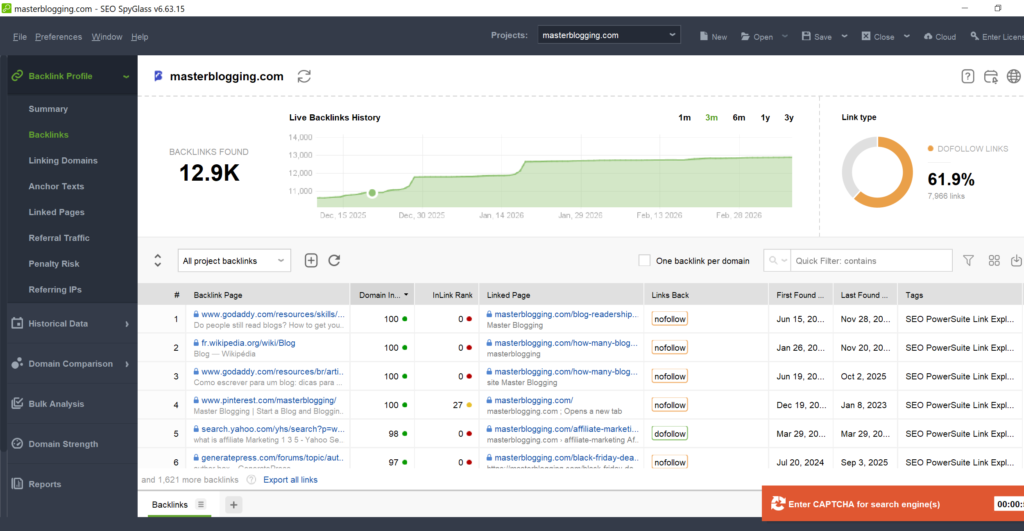This screenshot has width=1024, height=531.
Task: Click the Save button in toolbar
Action: click(x=817, y=37)
